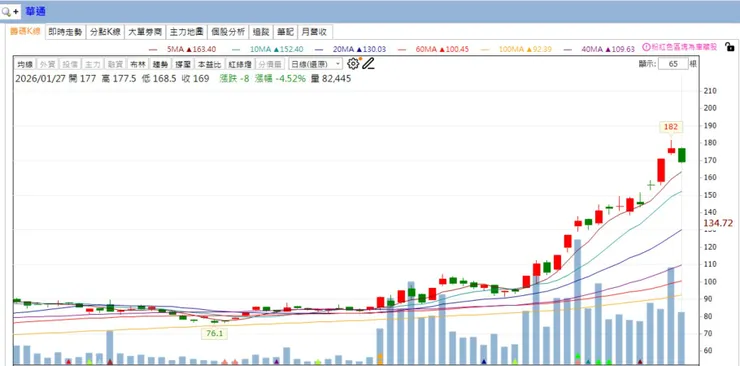The image size is (740, 366).
Task: Click the 粉紅色區塊 pink notice link
Action: click(684, 47)
